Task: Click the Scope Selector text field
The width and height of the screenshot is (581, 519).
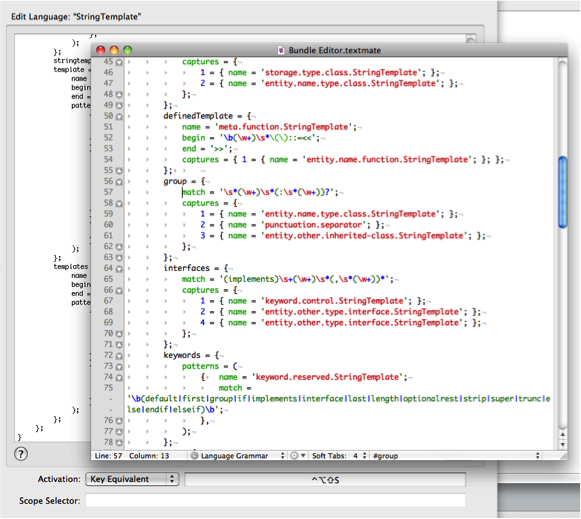Action: [276, 500]
